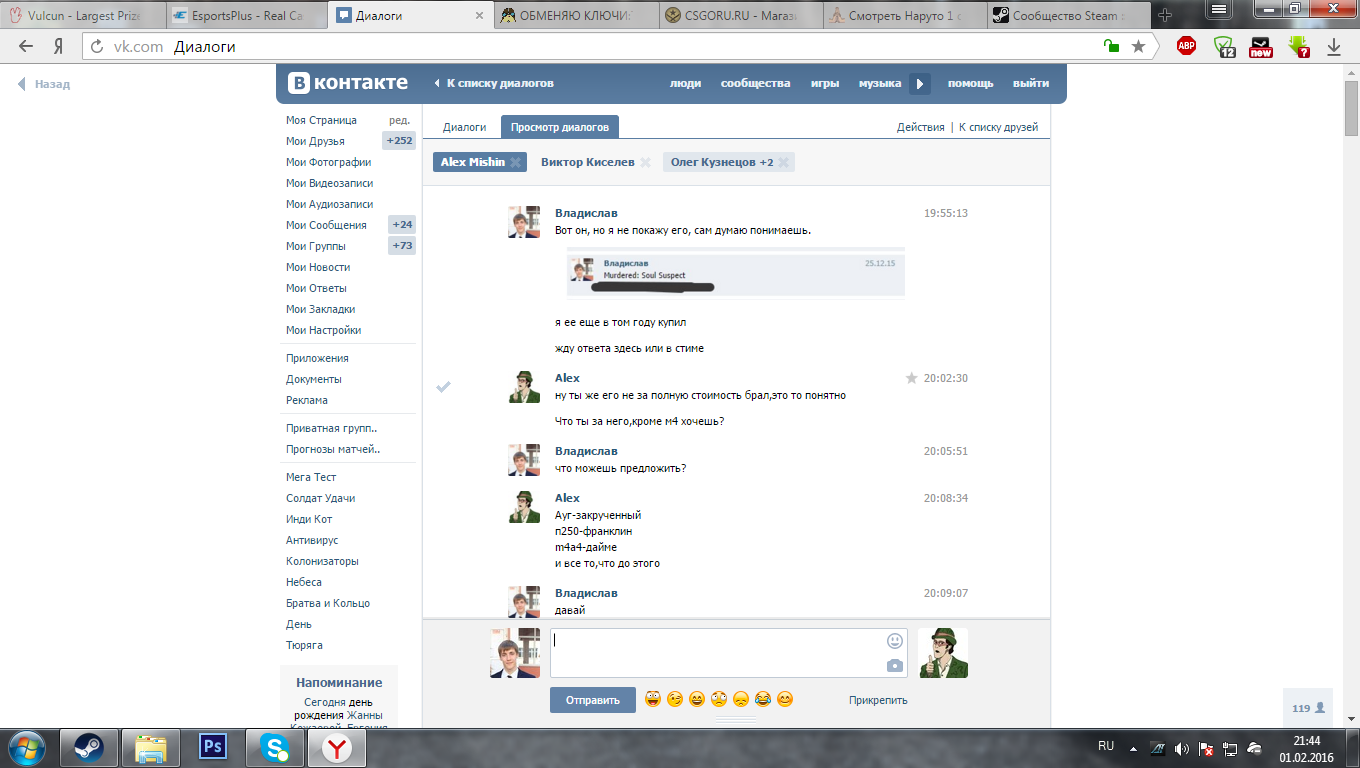Open the emoji picker smiley in message box
This screenshot has height=768, width=1360.
[x=894, y=641]
